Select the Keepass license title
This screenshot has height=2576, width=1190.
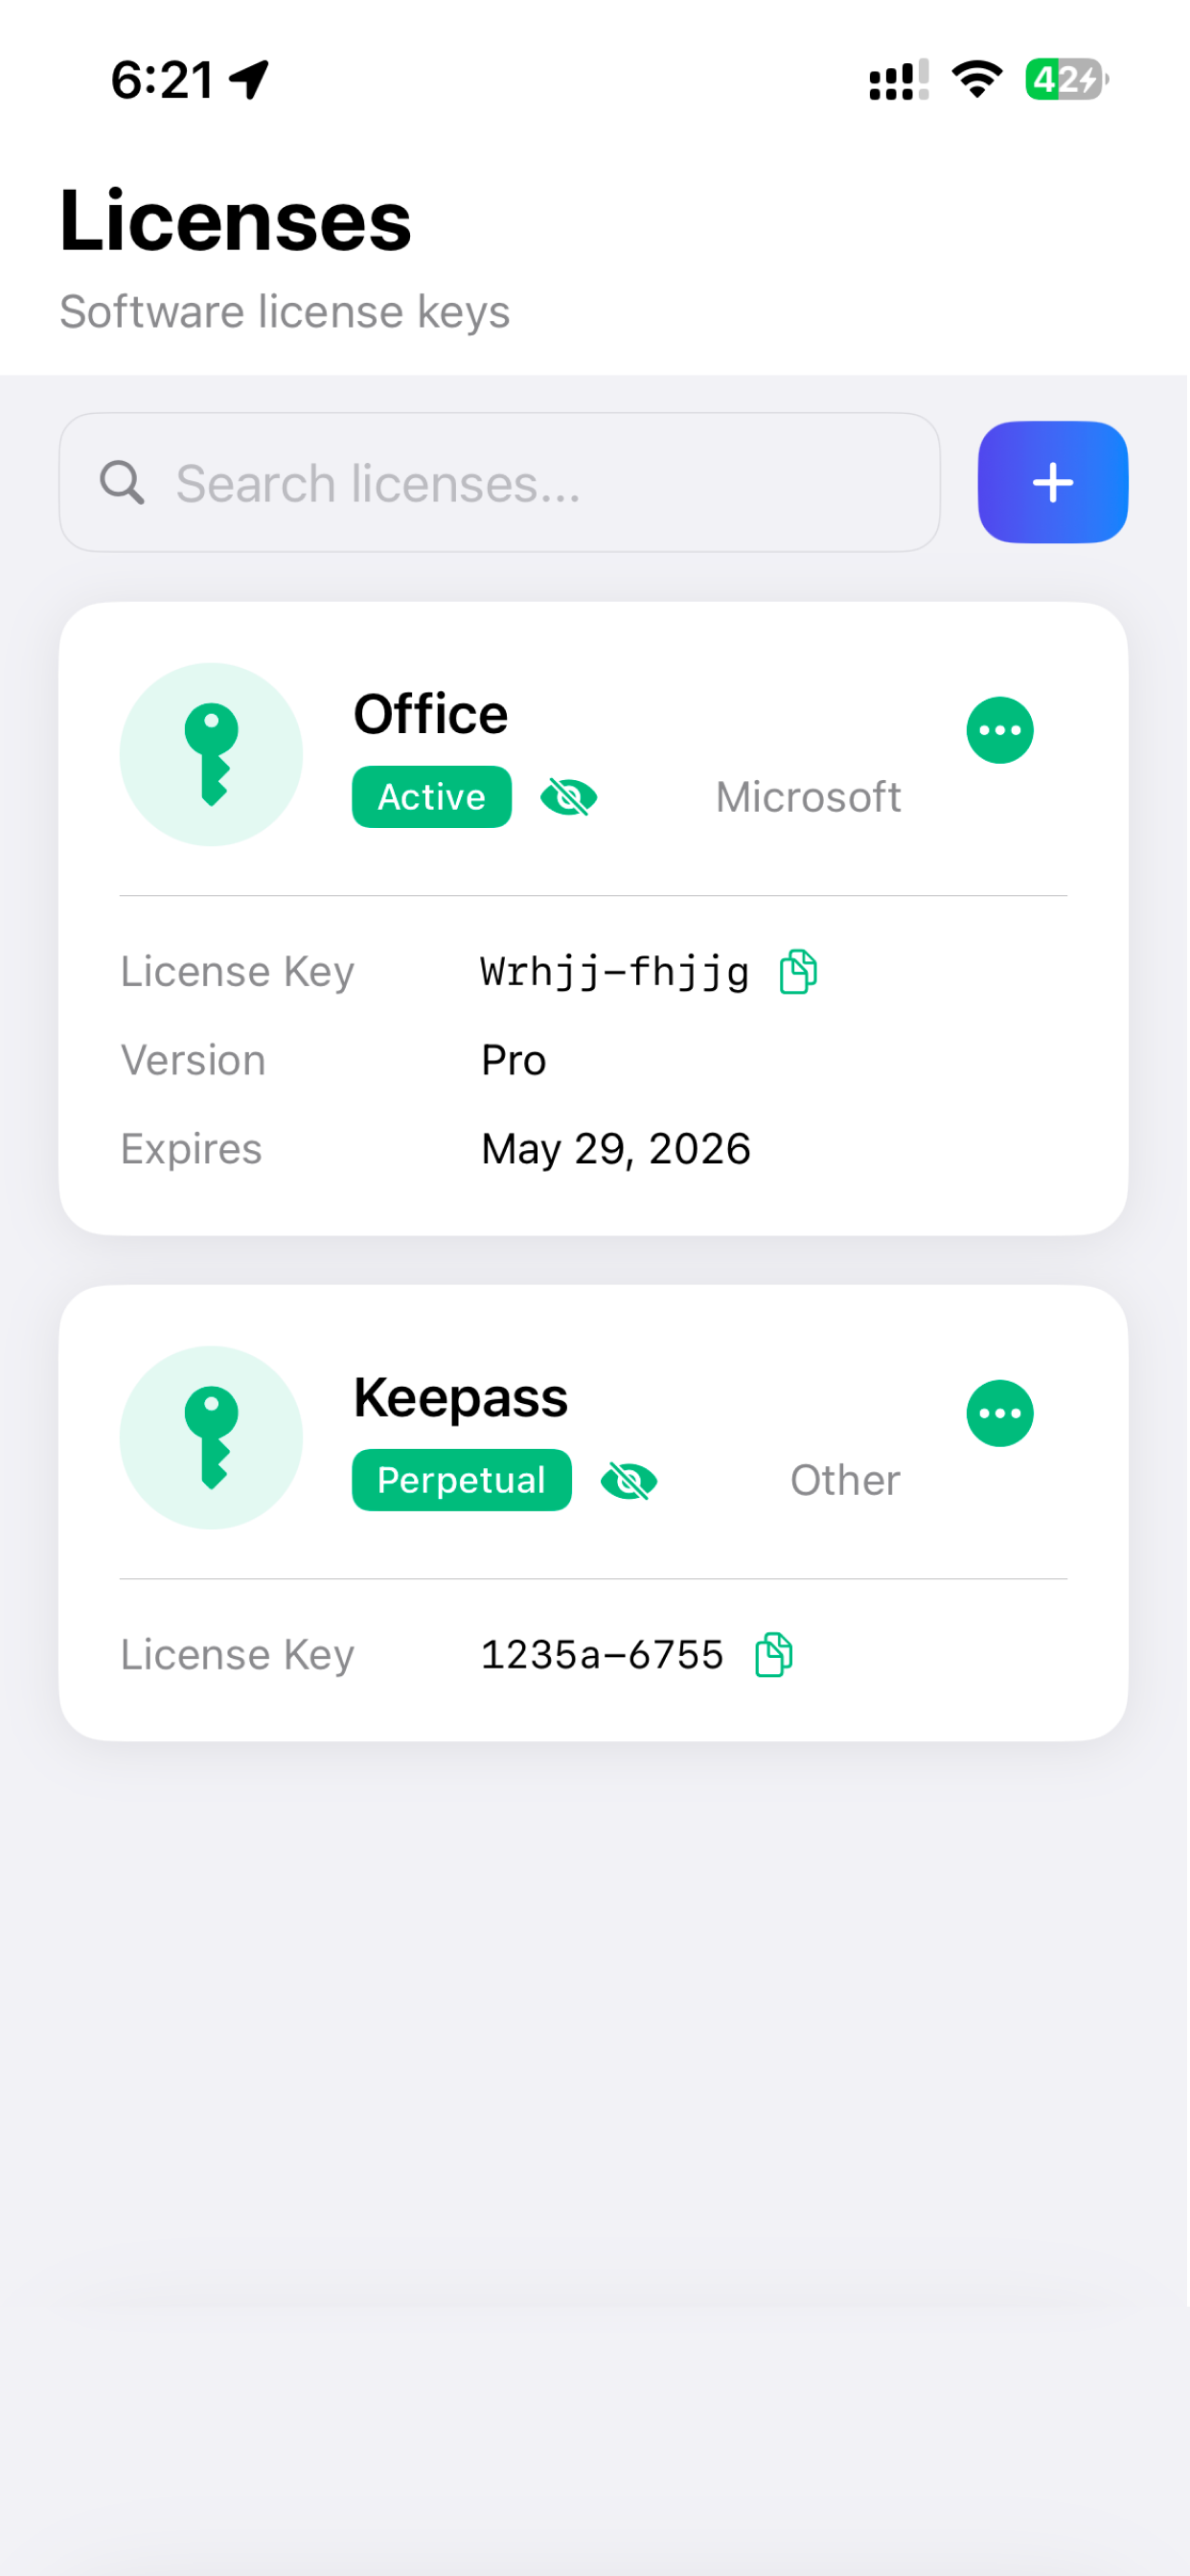click(461, 1398)
